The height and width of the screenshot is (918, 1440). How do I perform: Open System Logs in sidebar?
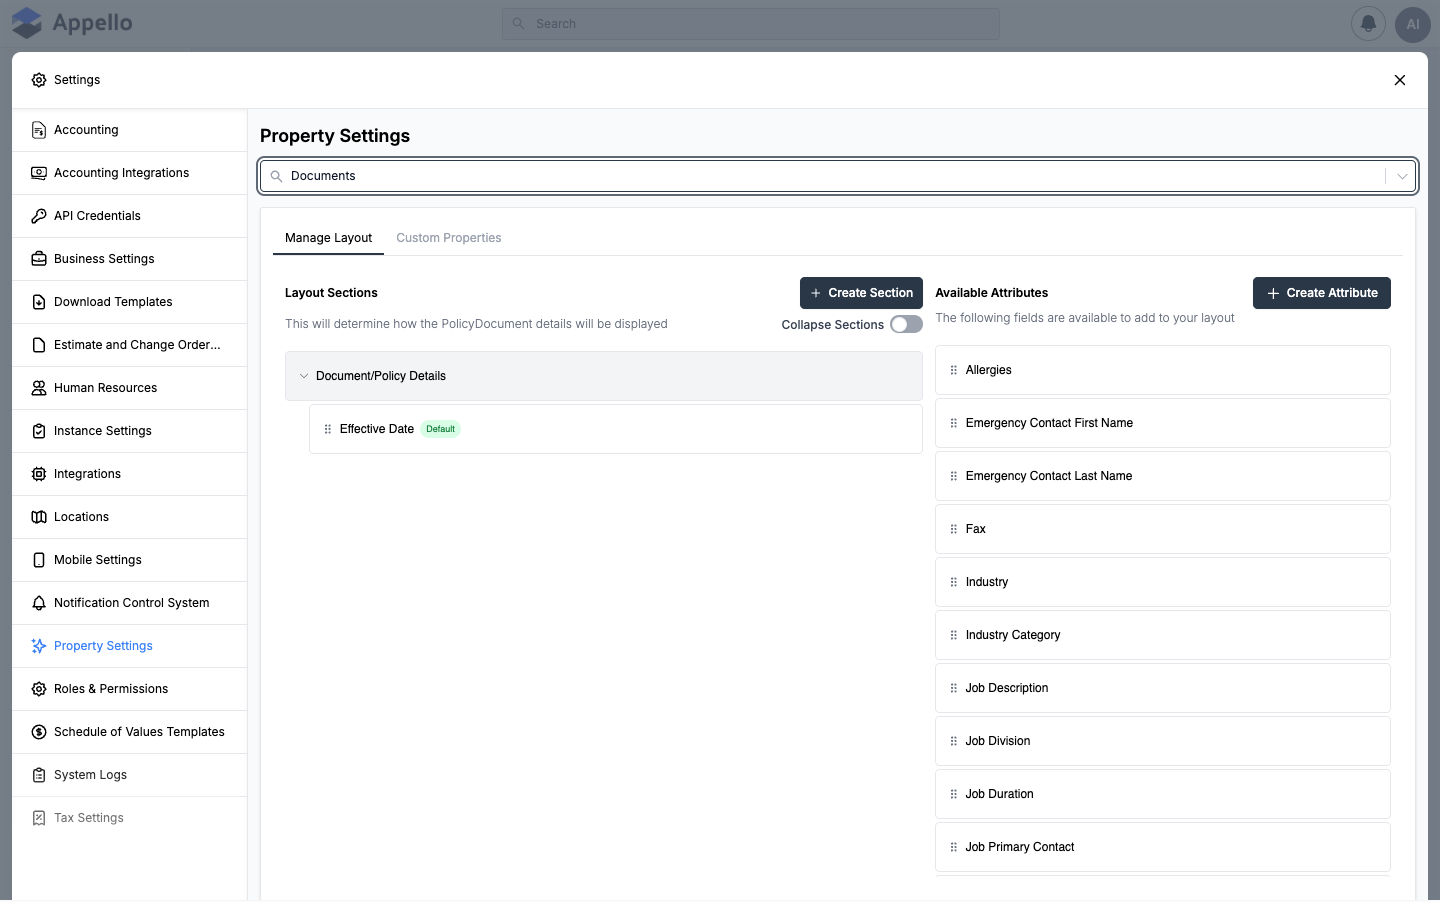(130, 775)
